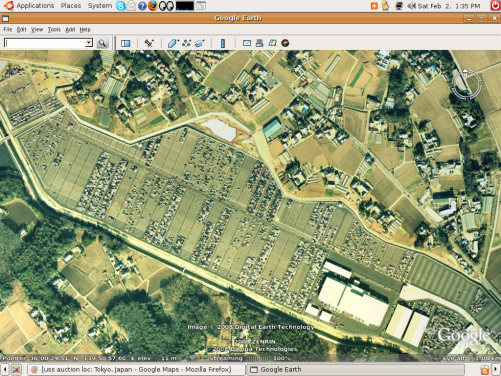Click the show in Google Maps icon
501x376 pixels.
point(272,43)
